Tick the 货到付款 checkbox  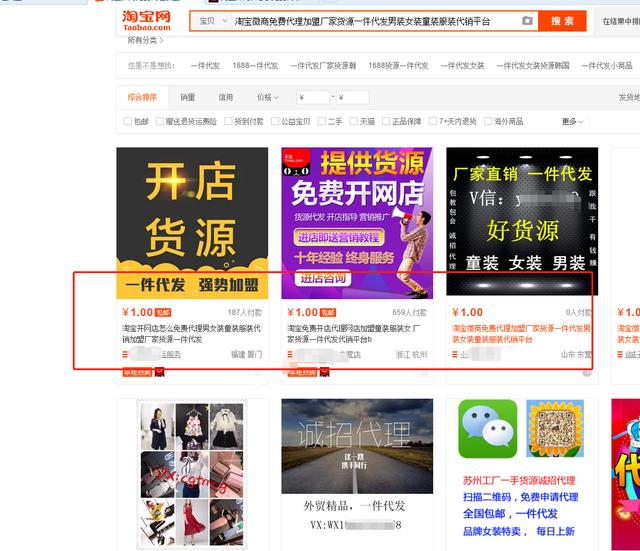[226, 121]
